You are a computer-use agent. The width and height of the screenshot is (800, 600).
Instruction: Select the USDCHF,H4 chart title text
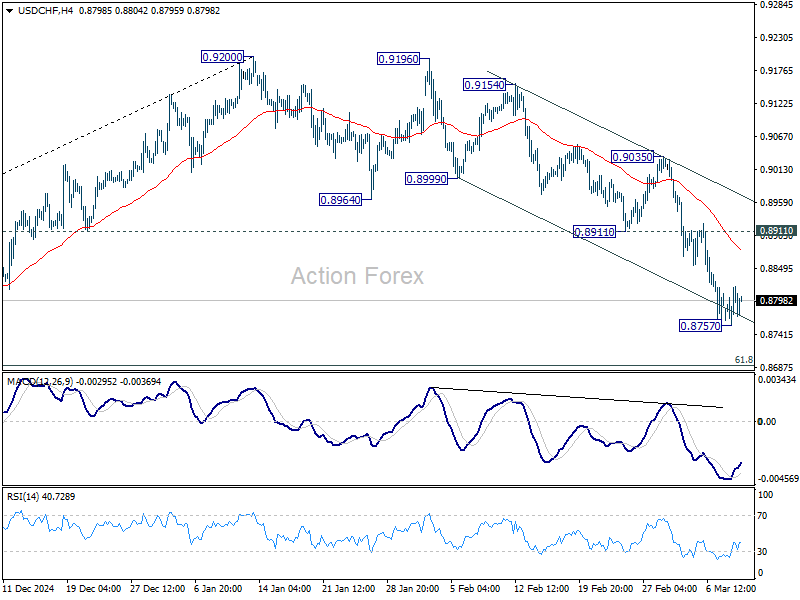[45, 11]
